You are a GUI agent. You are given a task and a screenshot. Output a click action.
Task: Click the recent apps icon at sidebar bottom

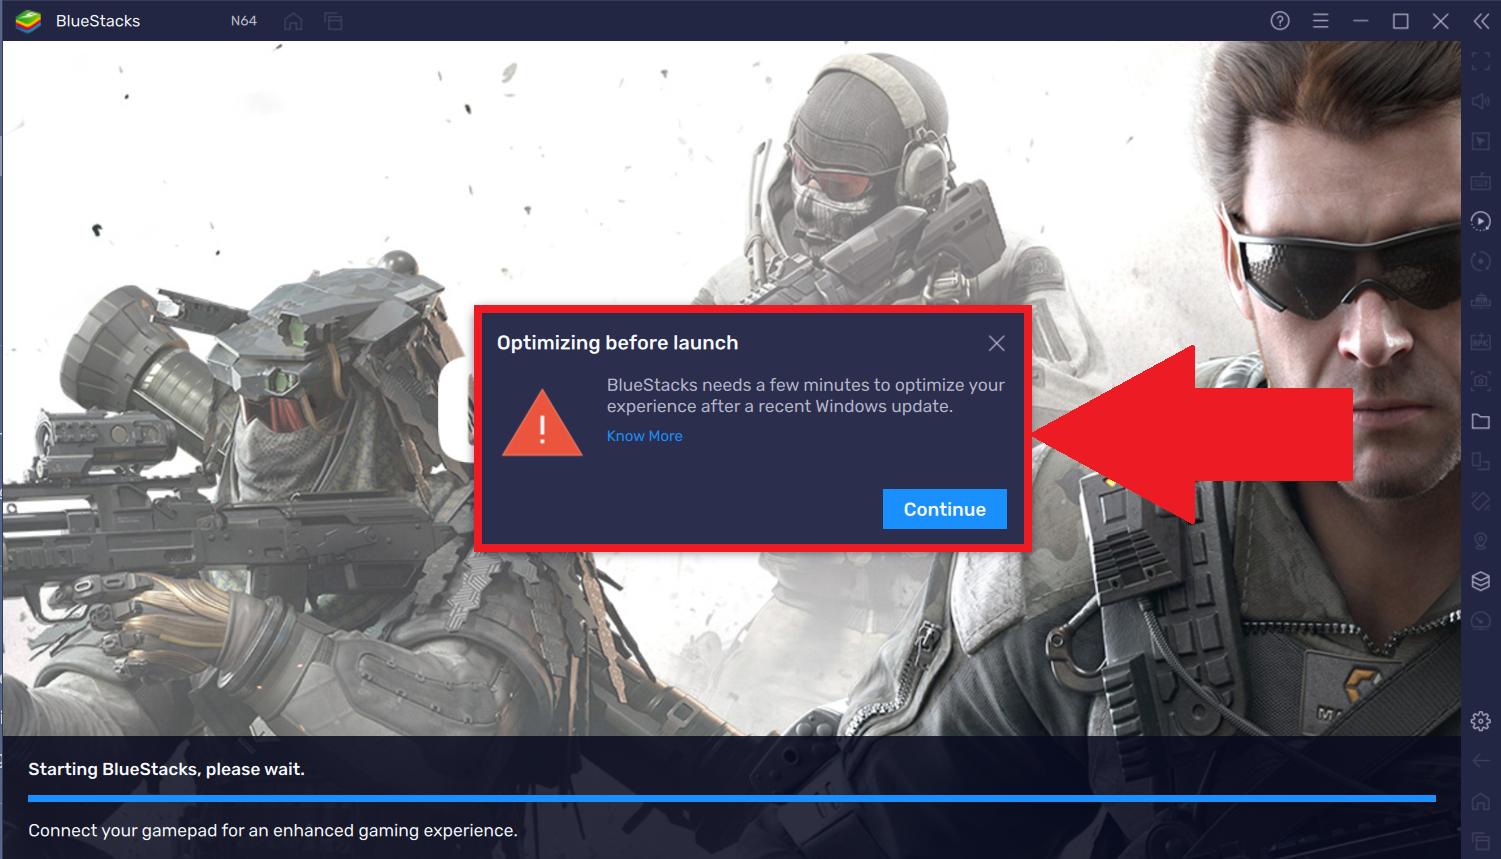click(1481, 841)
